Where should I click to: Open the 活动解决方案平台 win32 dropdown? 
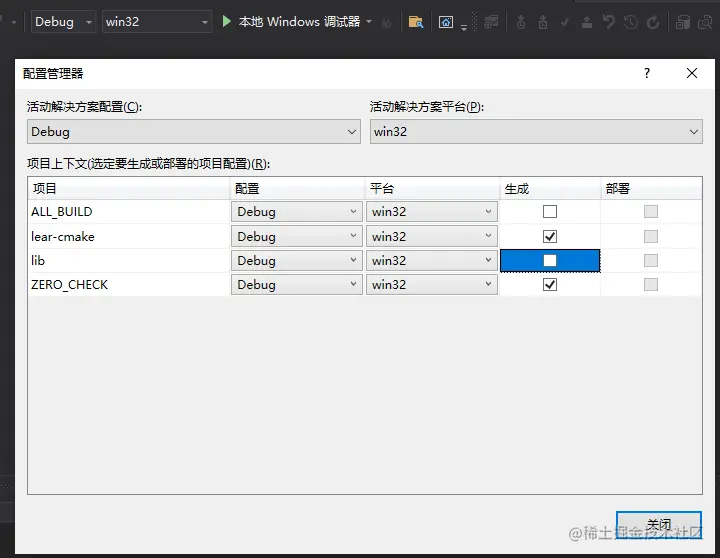536,132
